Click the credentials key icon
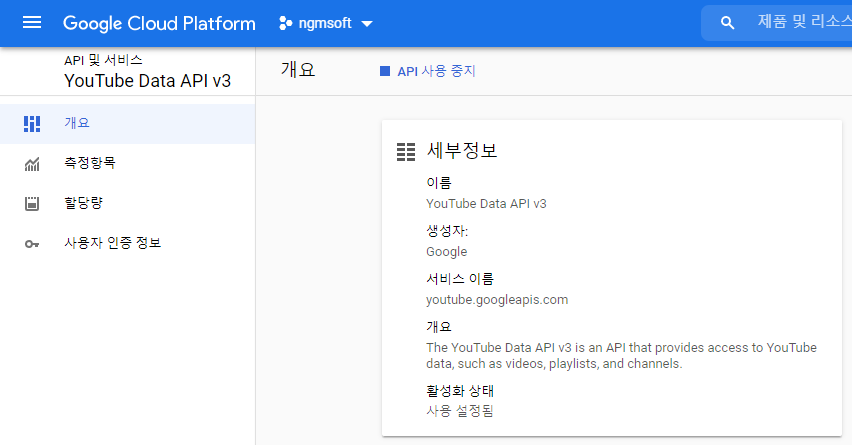This screenshot has width=852, height=445. (32, 244)
